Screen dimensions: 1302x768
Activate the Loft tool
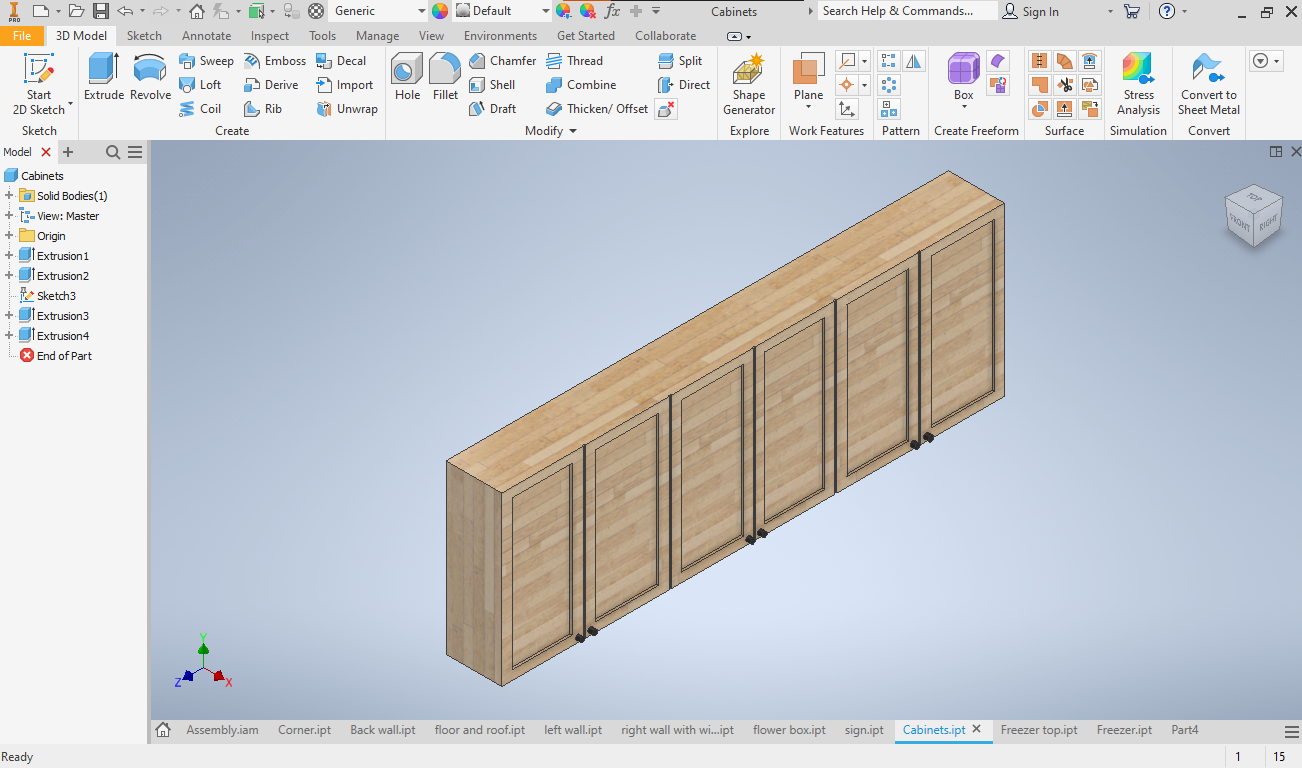coord(200,85)
